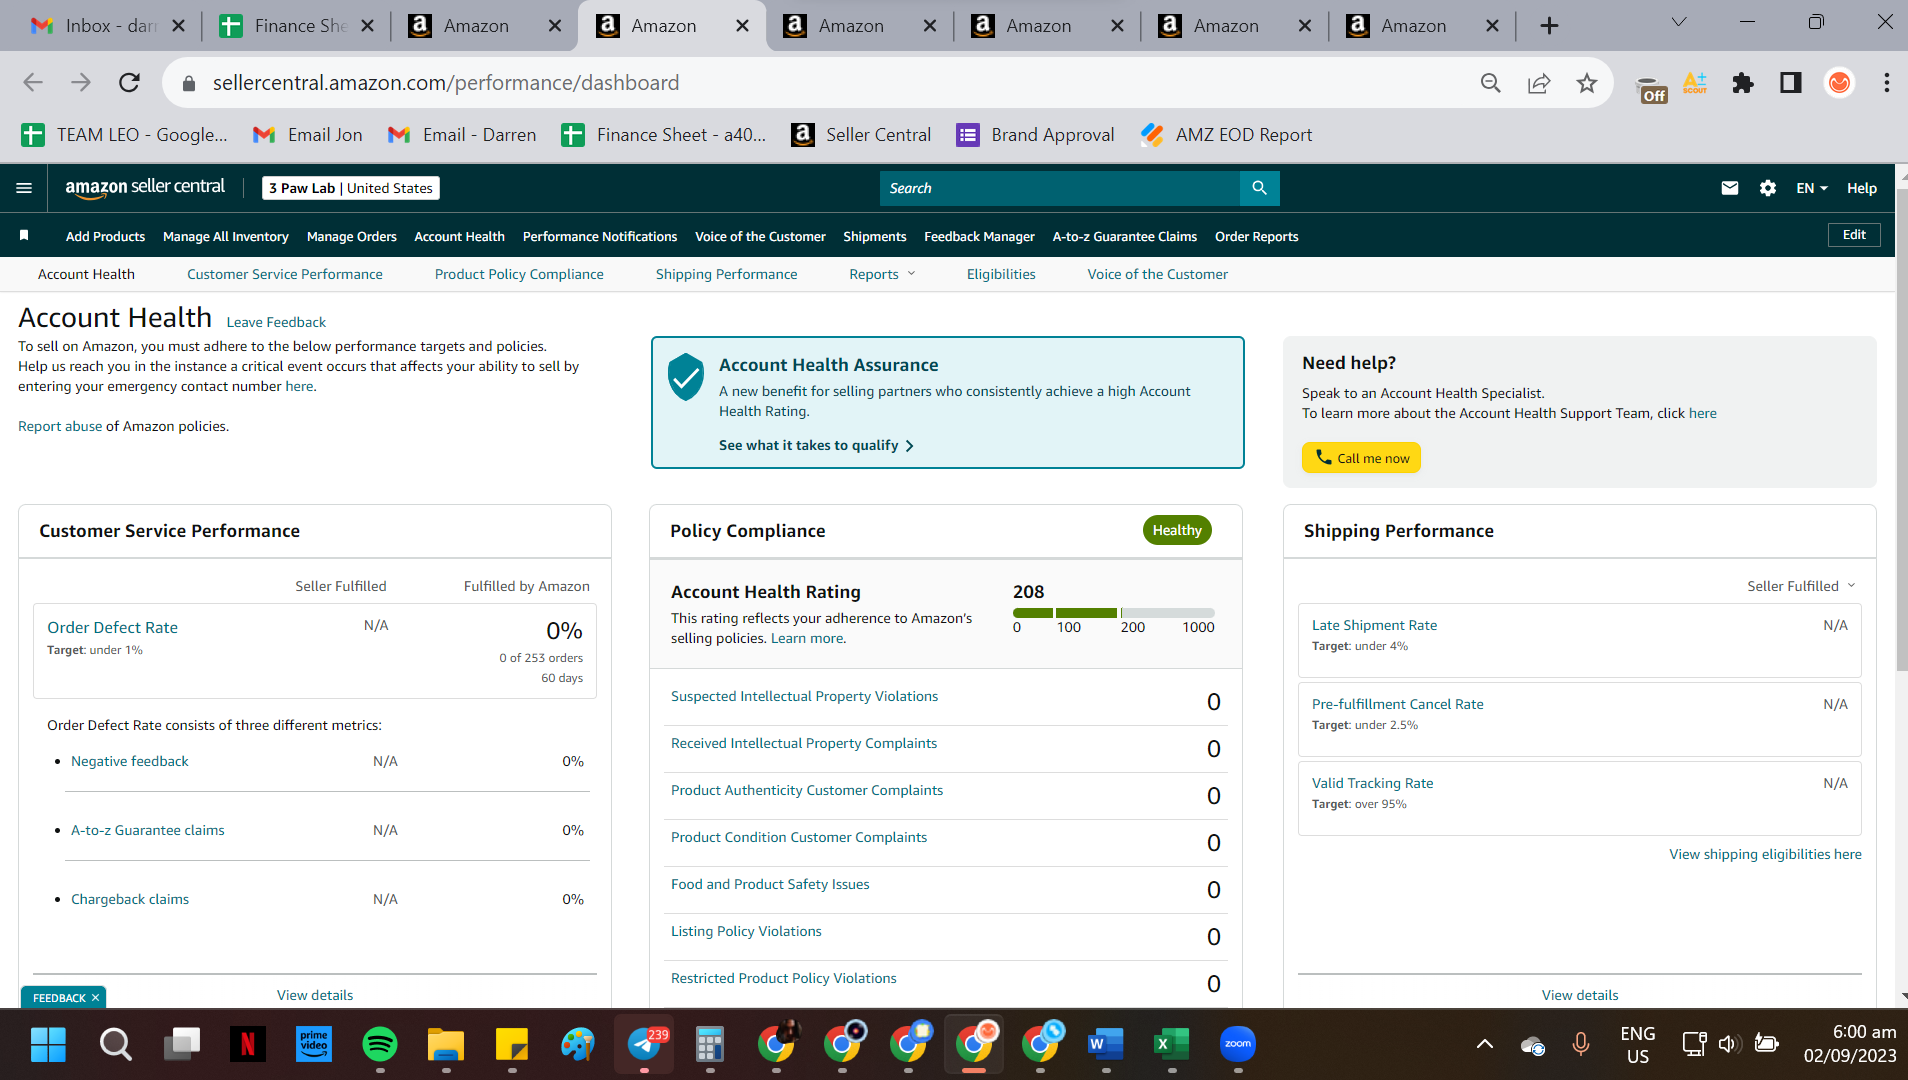The width and height of the screenshot is (1908, 1080).
Task: Go back using browser back arrow
Action: (33, 83)
